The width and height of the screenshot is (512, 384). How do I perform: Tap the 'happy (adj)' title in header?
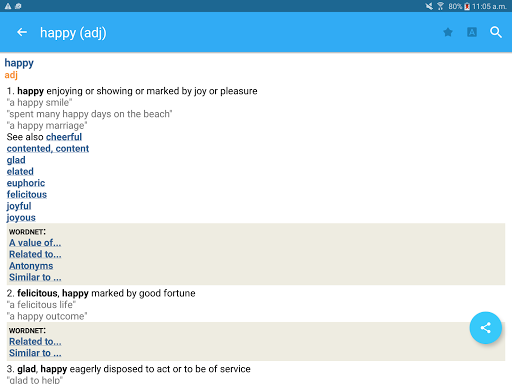[73, 33]
